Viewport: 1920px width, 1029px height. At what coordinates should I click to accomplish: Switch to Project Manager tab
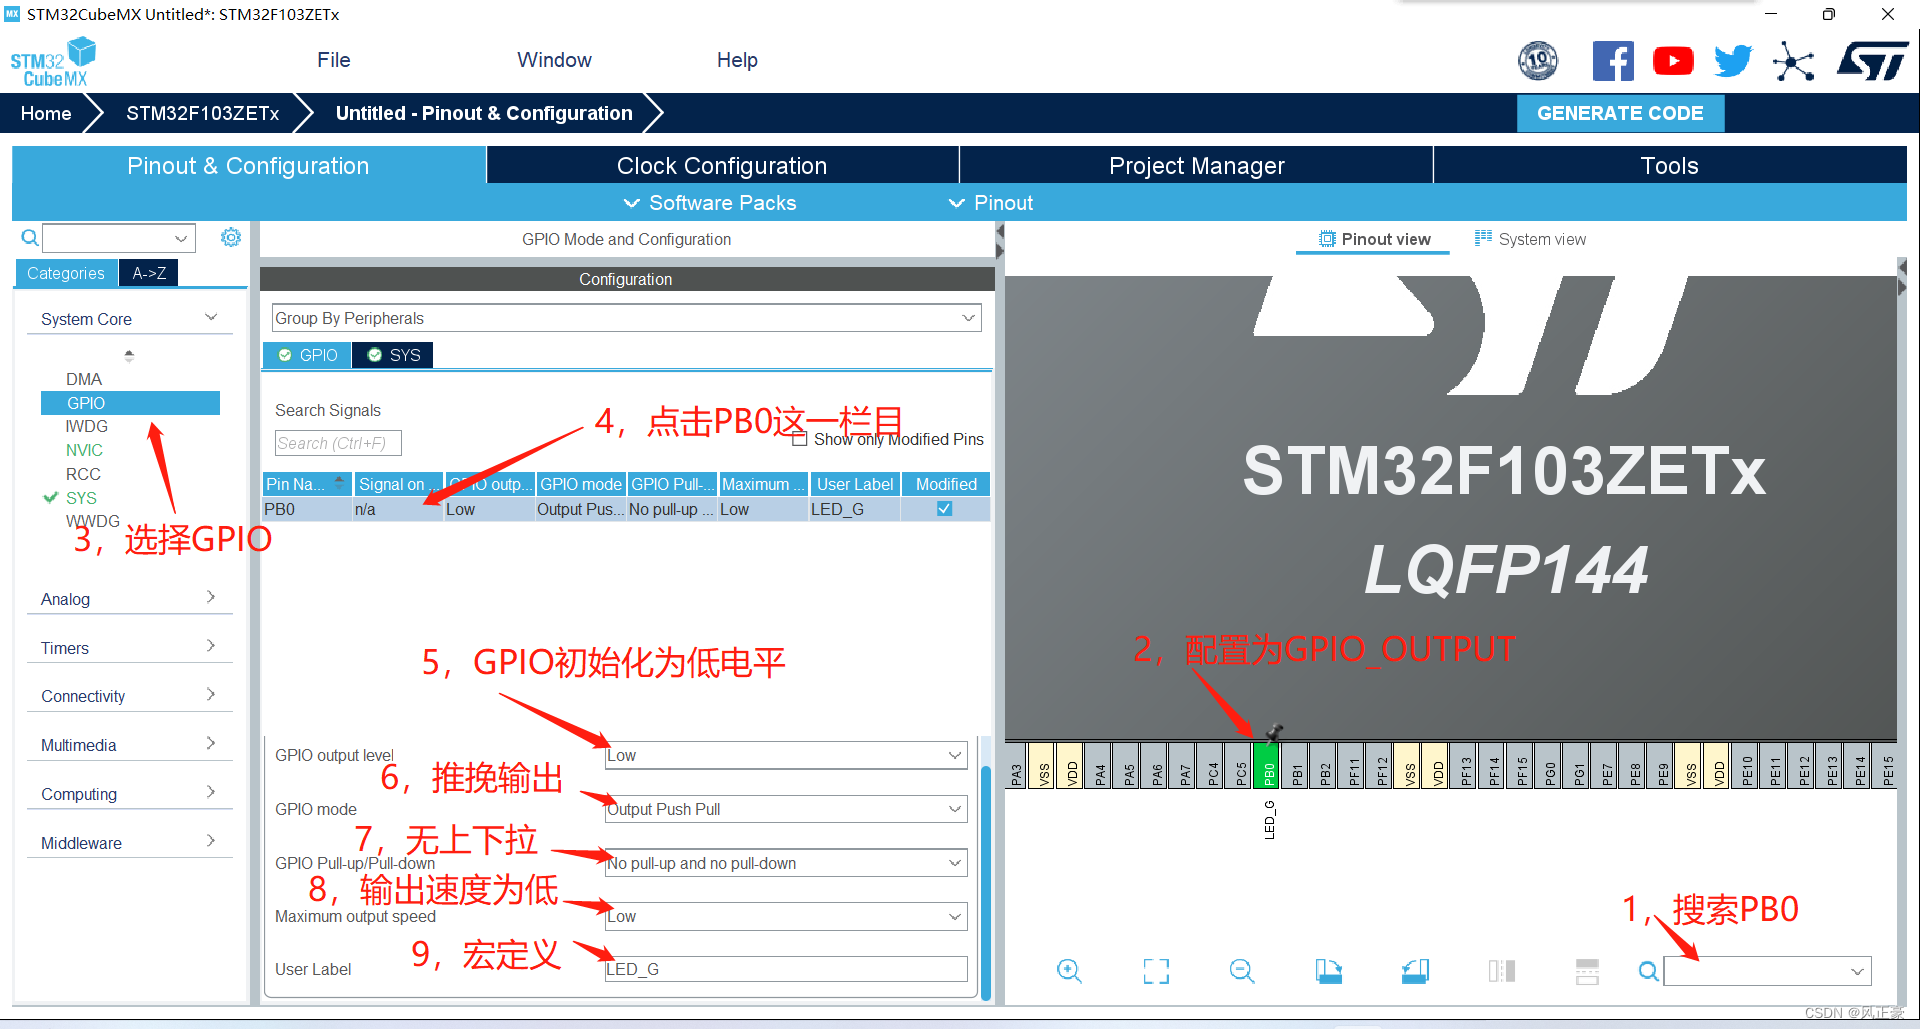tap(1197, 166)
